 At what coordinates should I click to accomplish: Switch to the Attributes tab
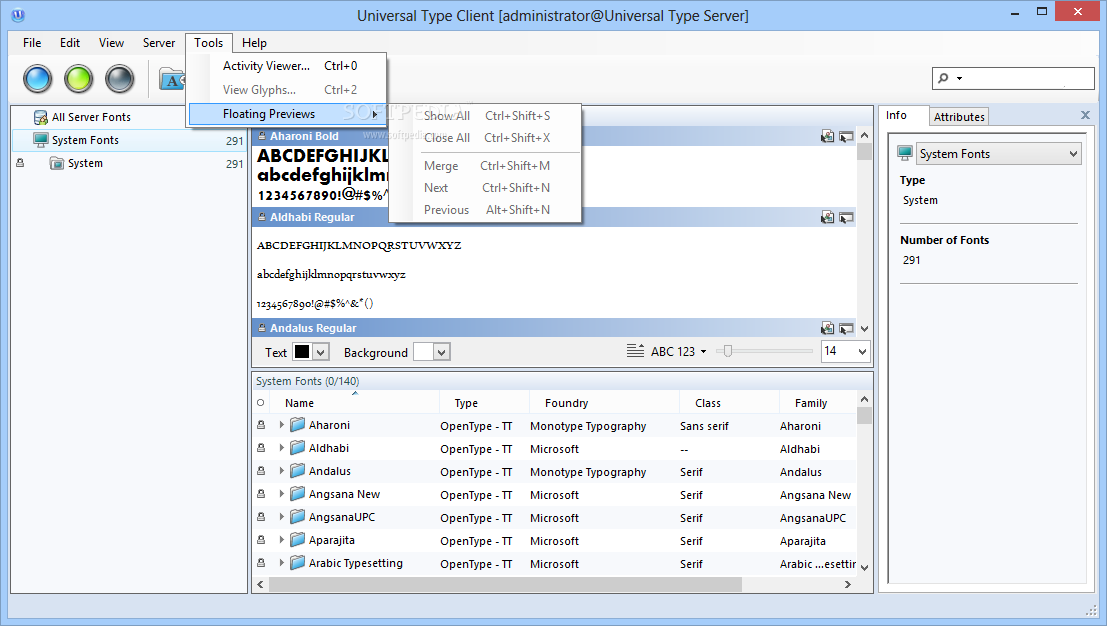(x=959, y=116)
